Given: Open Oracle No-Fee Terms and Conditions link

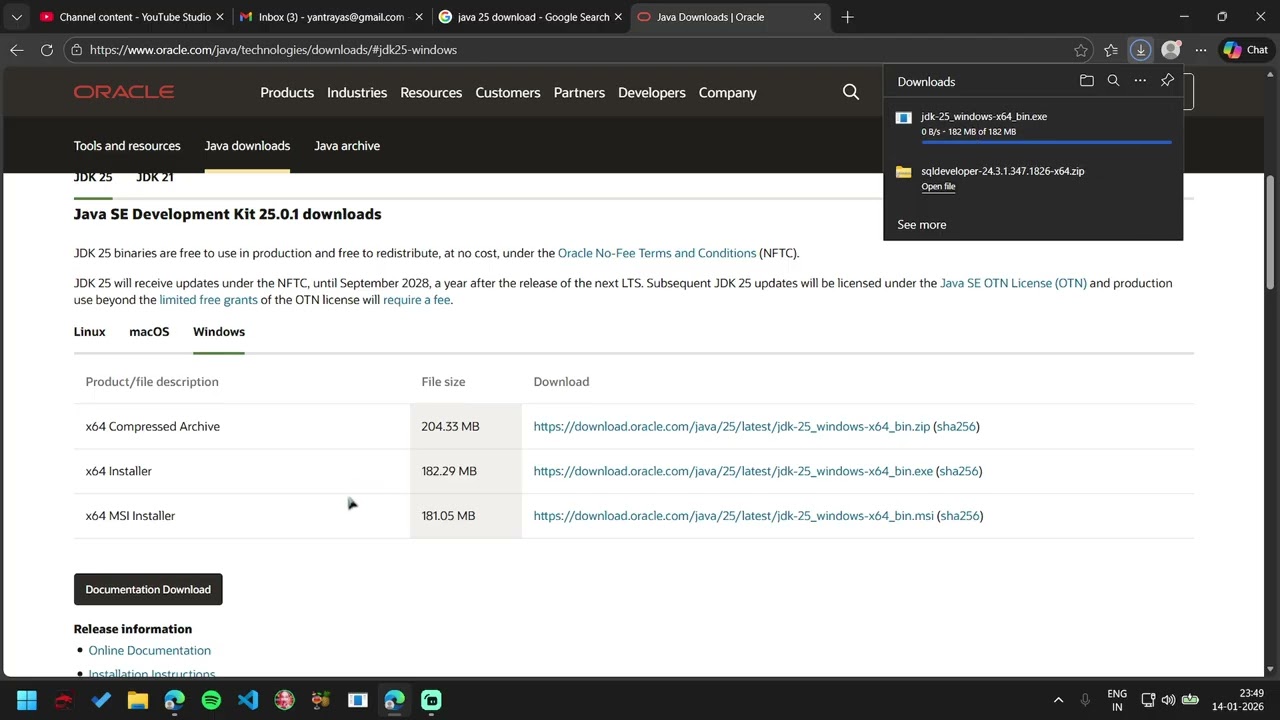Looking at the screenshot, I should pos(657,253).
